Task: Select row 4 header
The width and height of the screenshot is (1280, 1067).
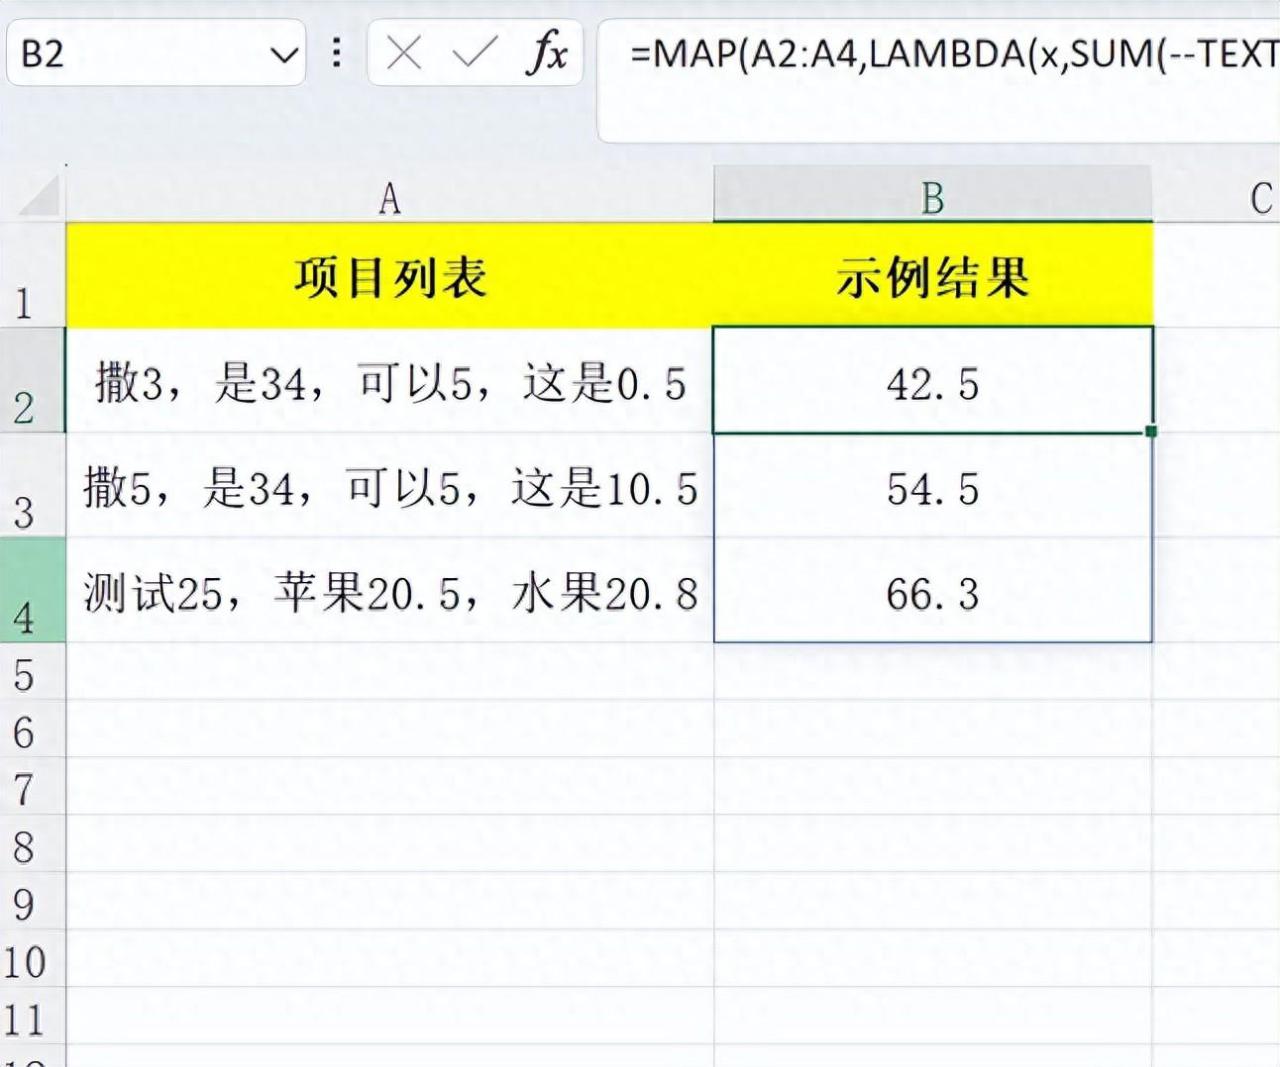Action: tap(32, 590)
